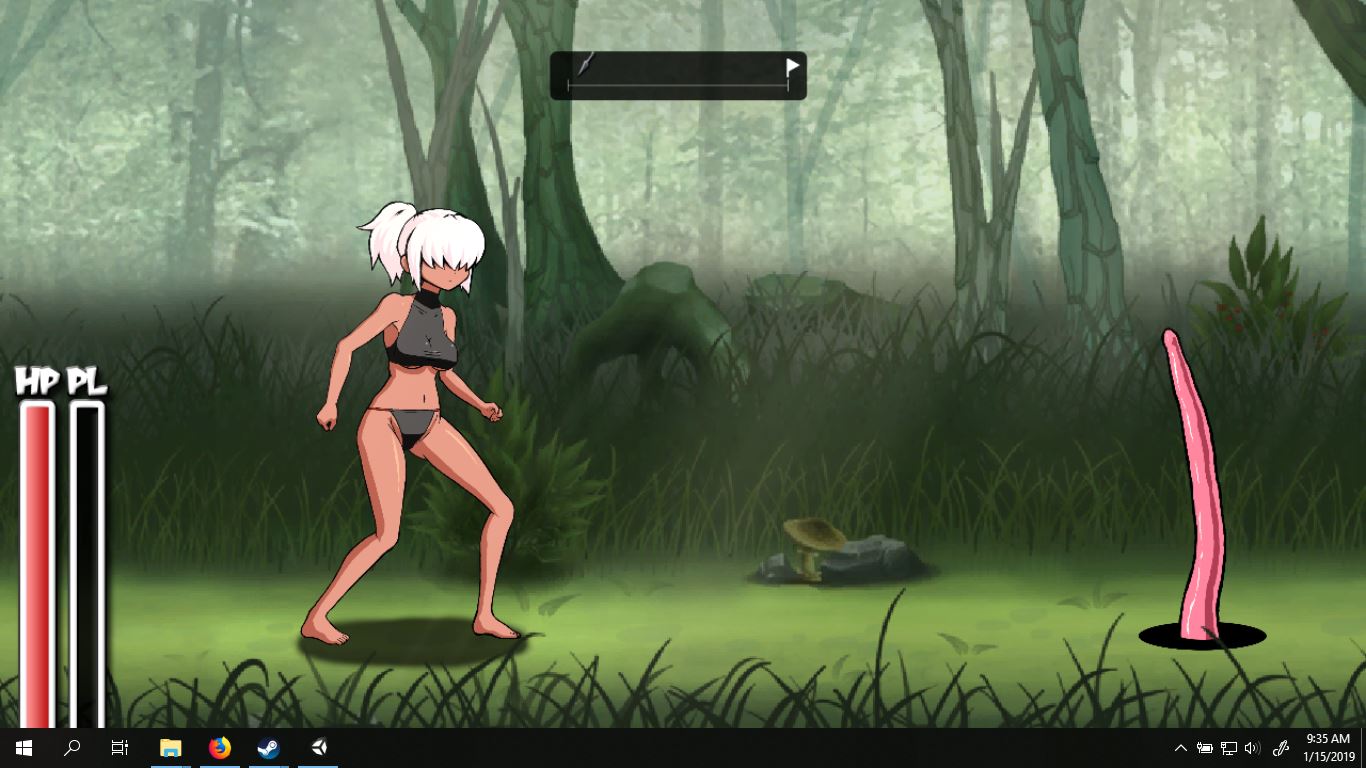The width and height of the screenshot is (1366, 768).
Task: Open Task View from the taskbar
Action: pyautogui.click(x=120, y=748)
